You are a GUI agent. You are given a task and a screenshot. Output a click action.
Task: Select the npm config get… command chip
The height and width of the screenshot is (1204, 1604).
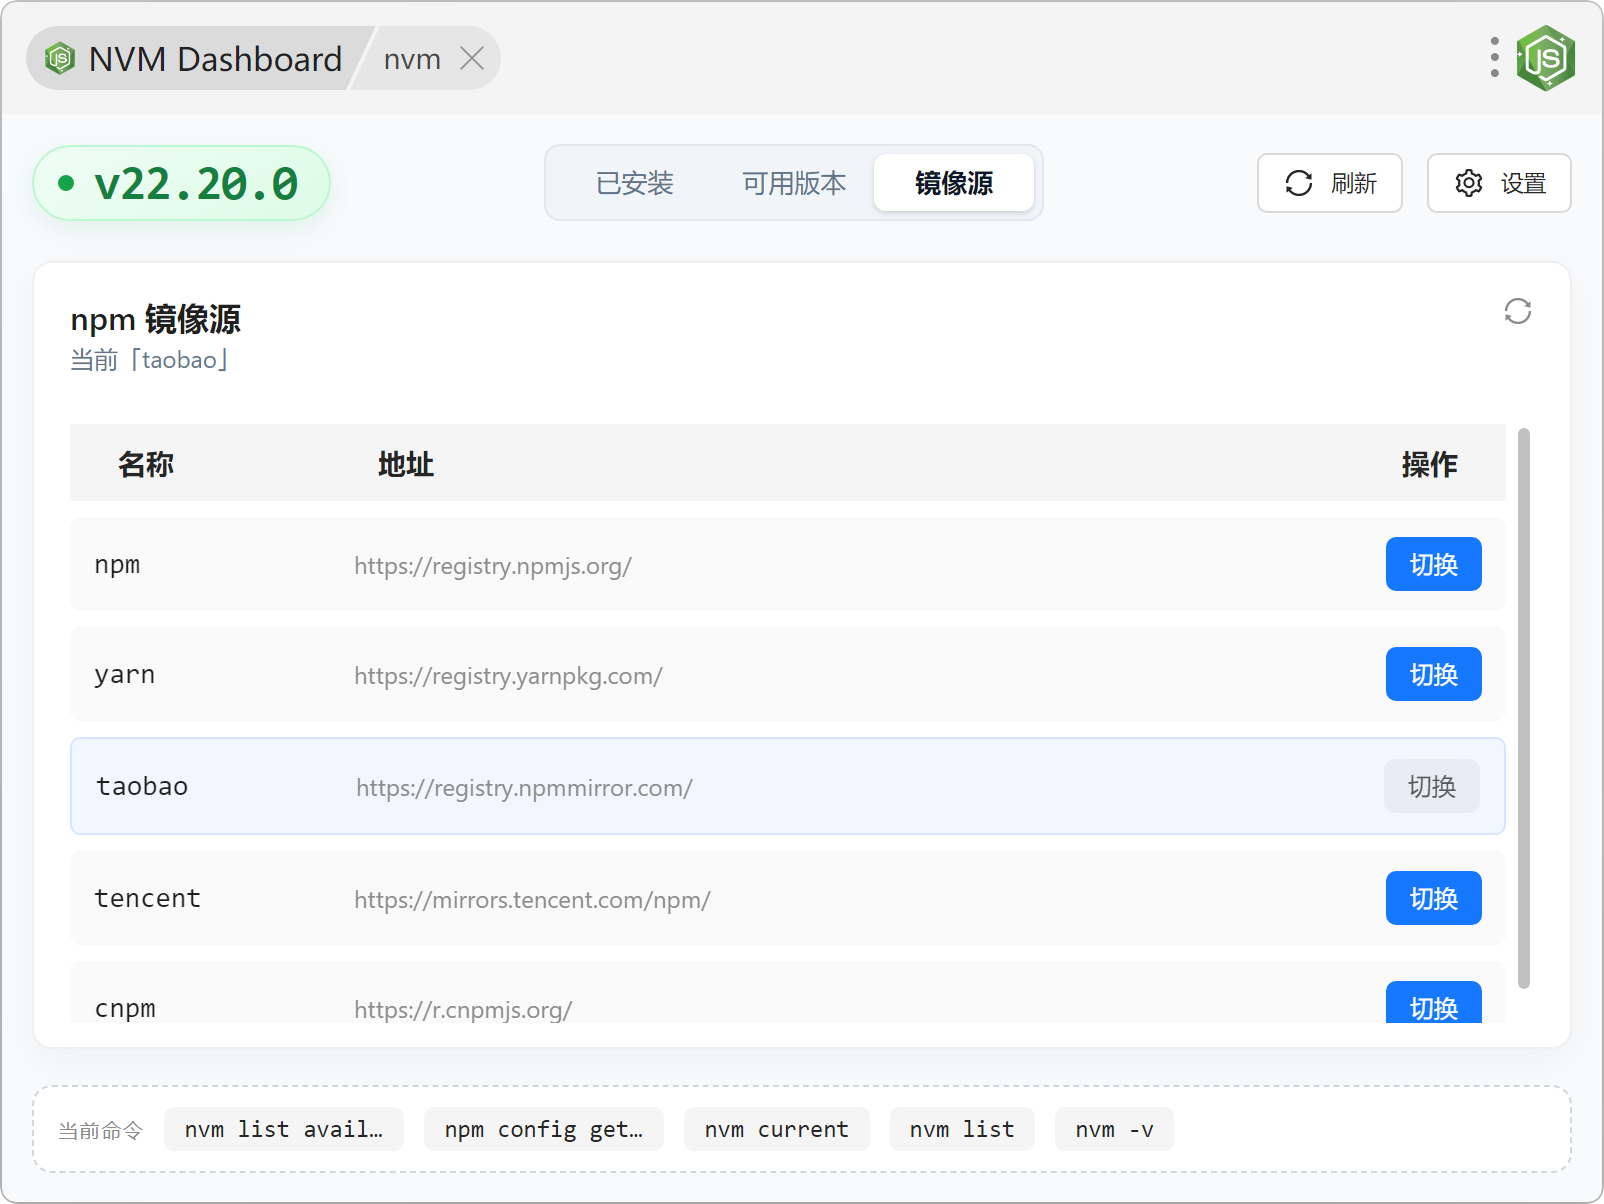543,1129
